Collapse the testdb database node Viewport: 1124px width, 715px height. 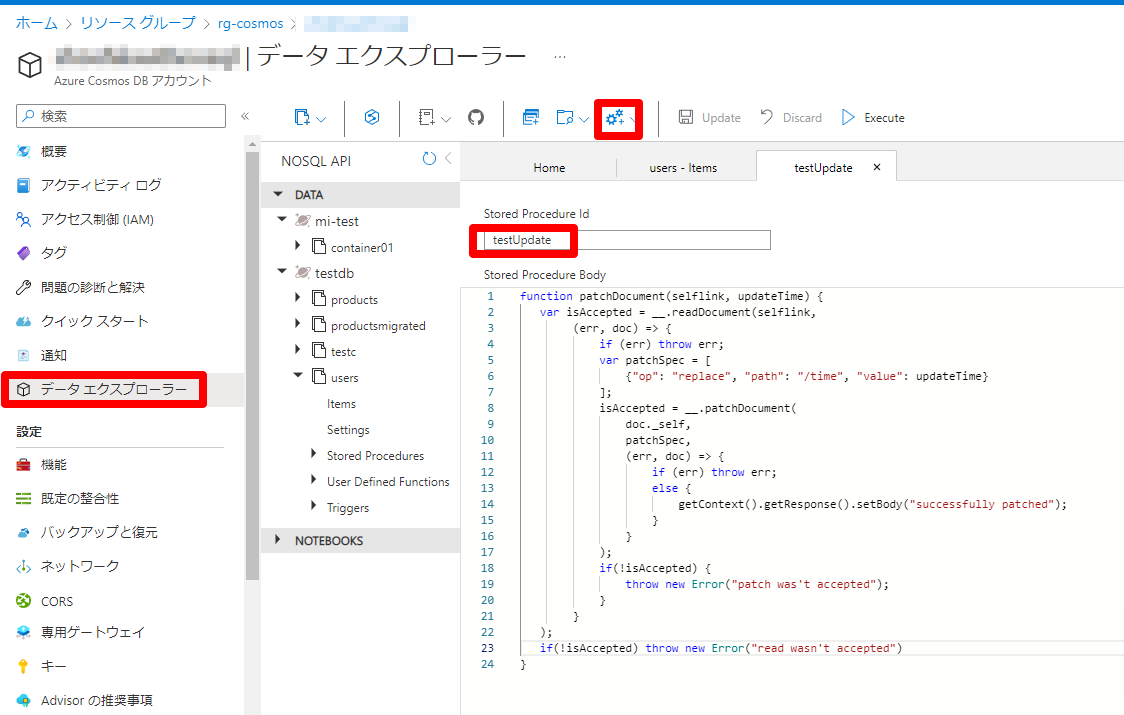[x=282, y=271]
